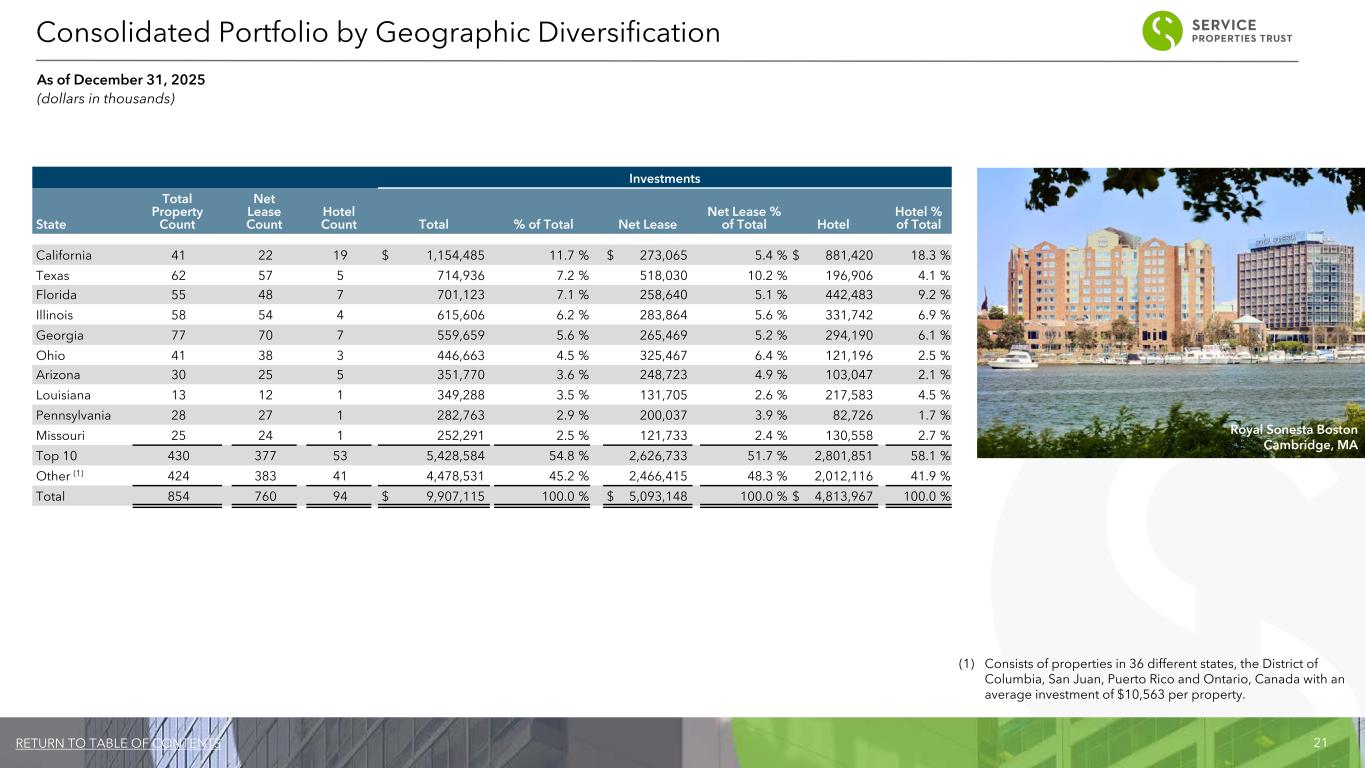This screenshot has width=1365, height=768.
Task: Select the page number 21 in footer
Action: pos(1319,743)
